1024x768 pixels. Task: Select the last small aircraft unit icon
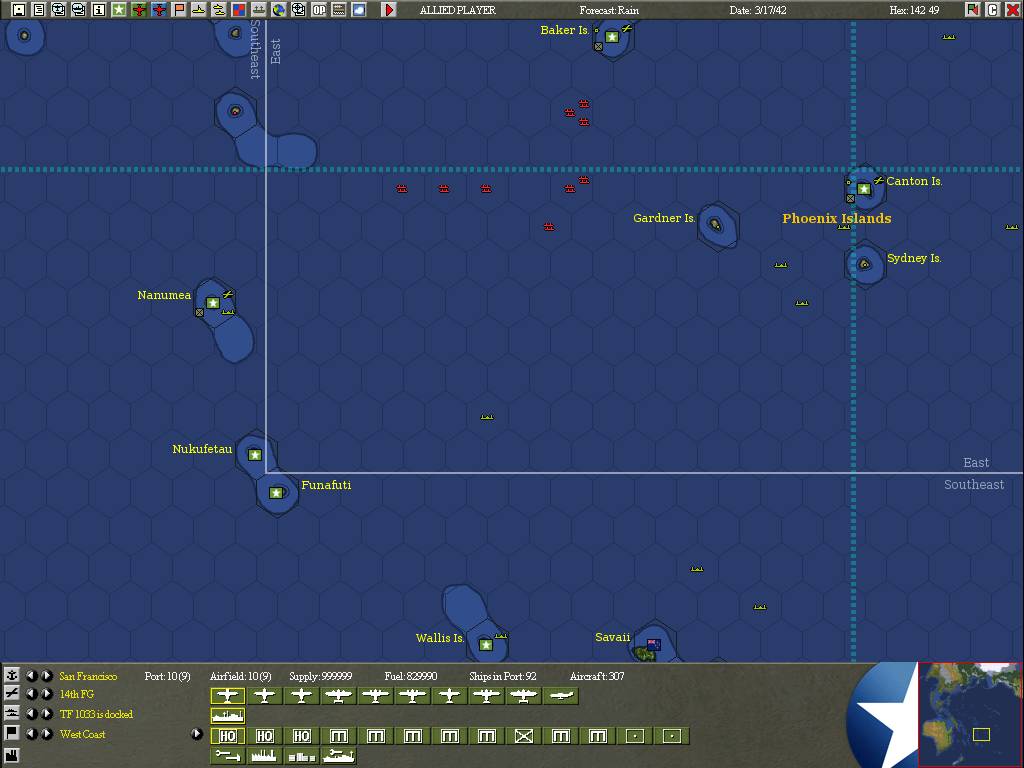[x=561, y=696]
